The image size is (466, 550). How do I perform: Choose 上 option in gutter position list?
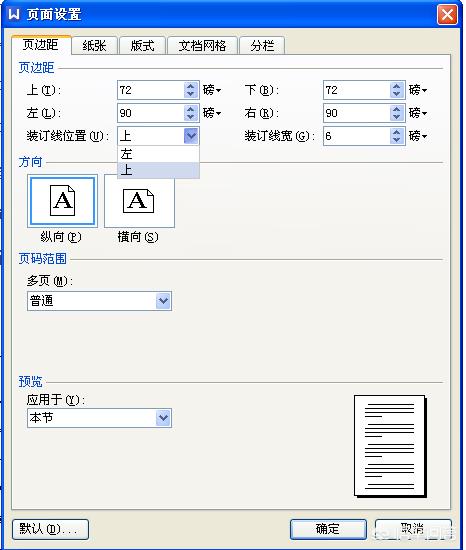pyautogui.click(x=158, y=170)
